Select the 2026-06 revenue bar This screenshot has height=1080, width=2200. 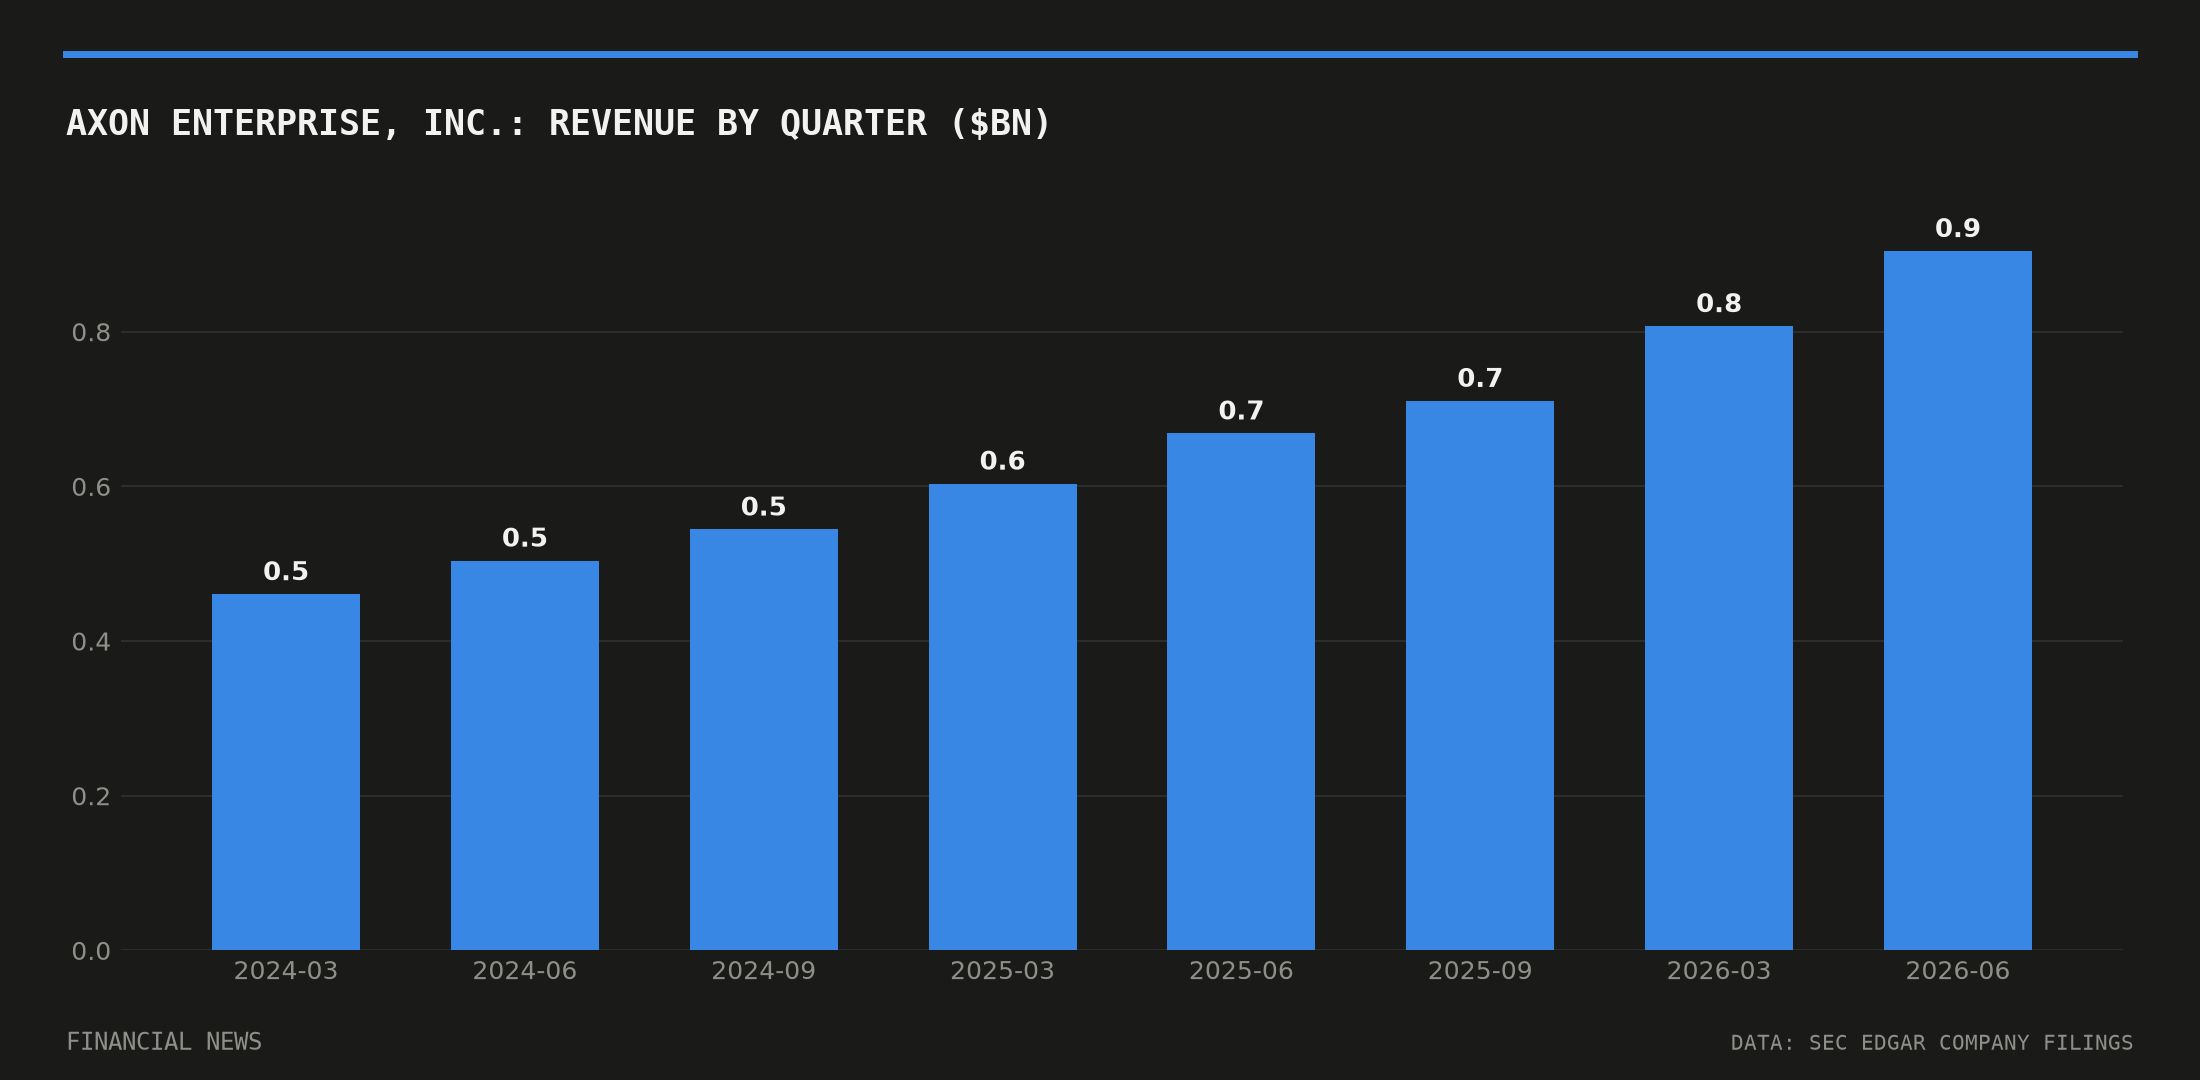(1958, 600)
